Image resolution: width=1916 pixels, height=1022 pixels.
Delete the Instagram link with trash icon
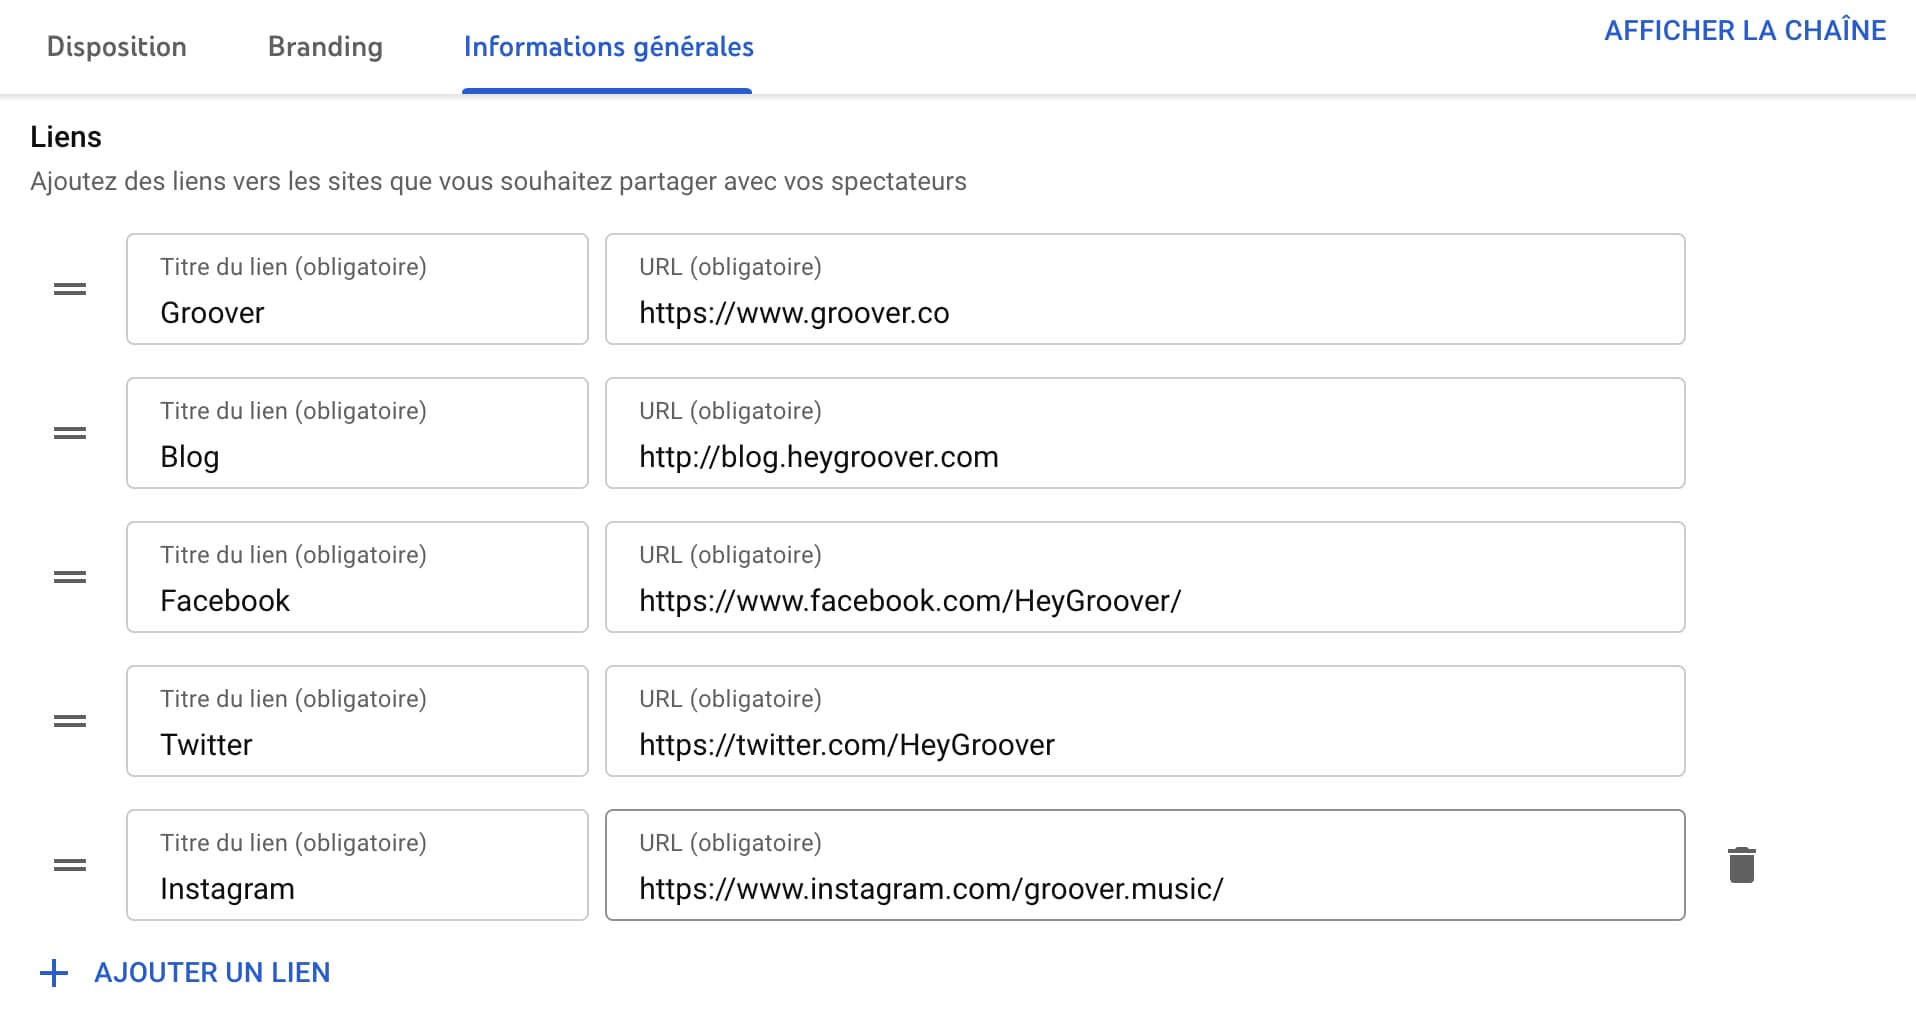point(1741,865)
